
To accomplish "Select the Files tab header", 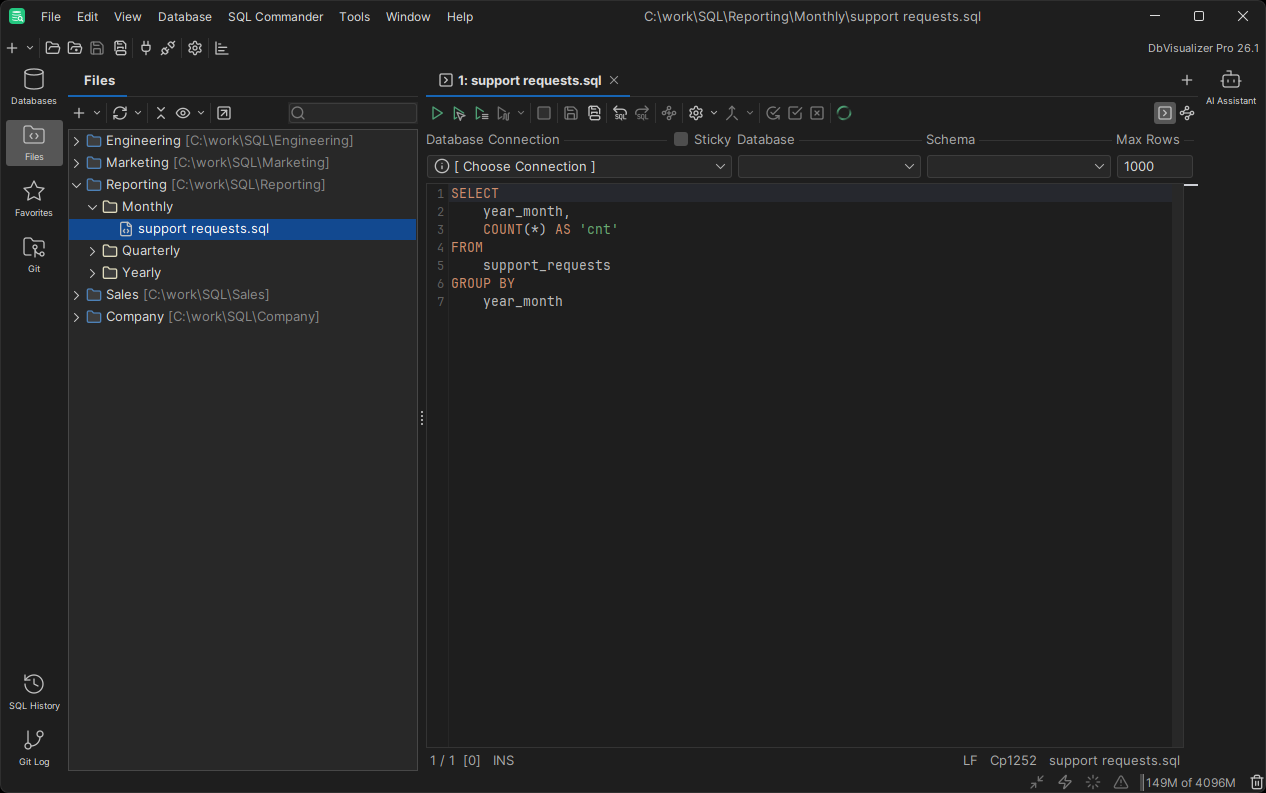I will [x=99, y=80].
